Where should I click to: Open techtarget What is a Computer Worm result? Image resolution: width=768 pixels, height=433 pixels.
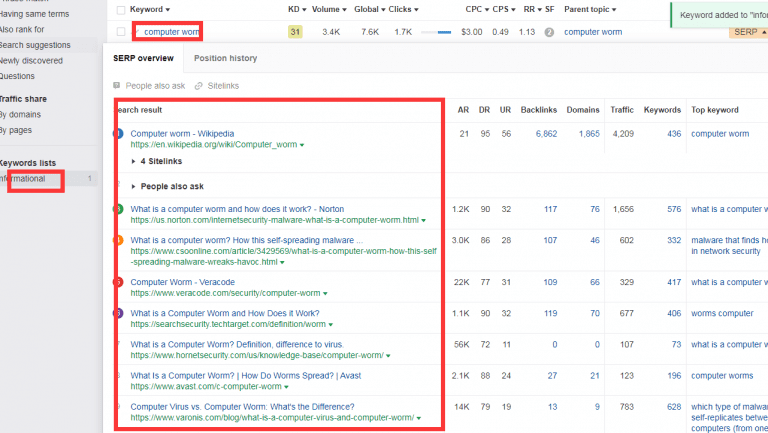[x=225, y=313]
